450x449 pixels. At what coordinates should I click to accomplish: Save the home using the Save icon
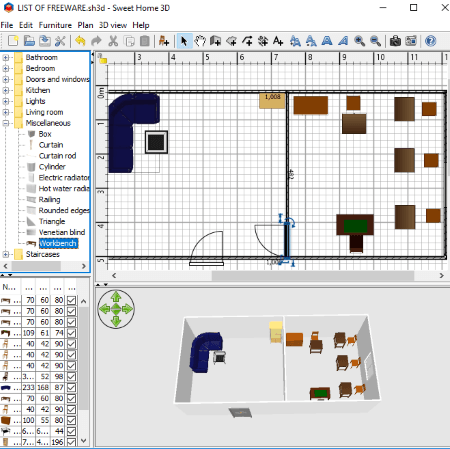(45, 41)
